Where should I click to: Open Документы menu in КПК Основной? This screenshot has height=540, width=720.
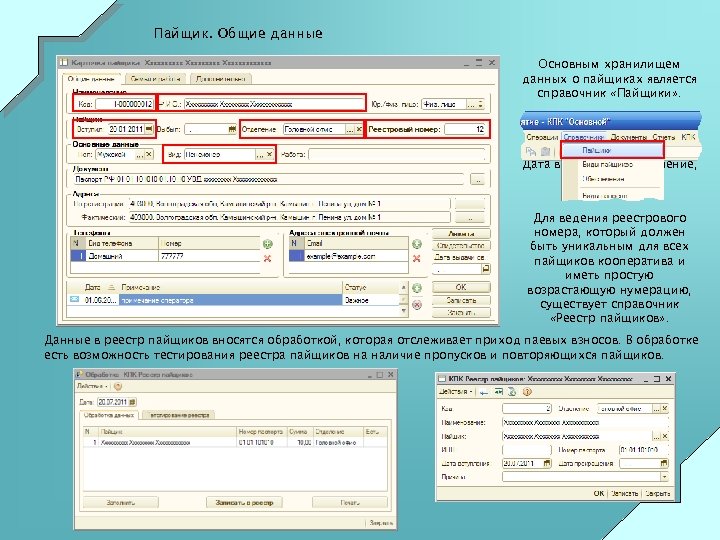click(629, 137)
